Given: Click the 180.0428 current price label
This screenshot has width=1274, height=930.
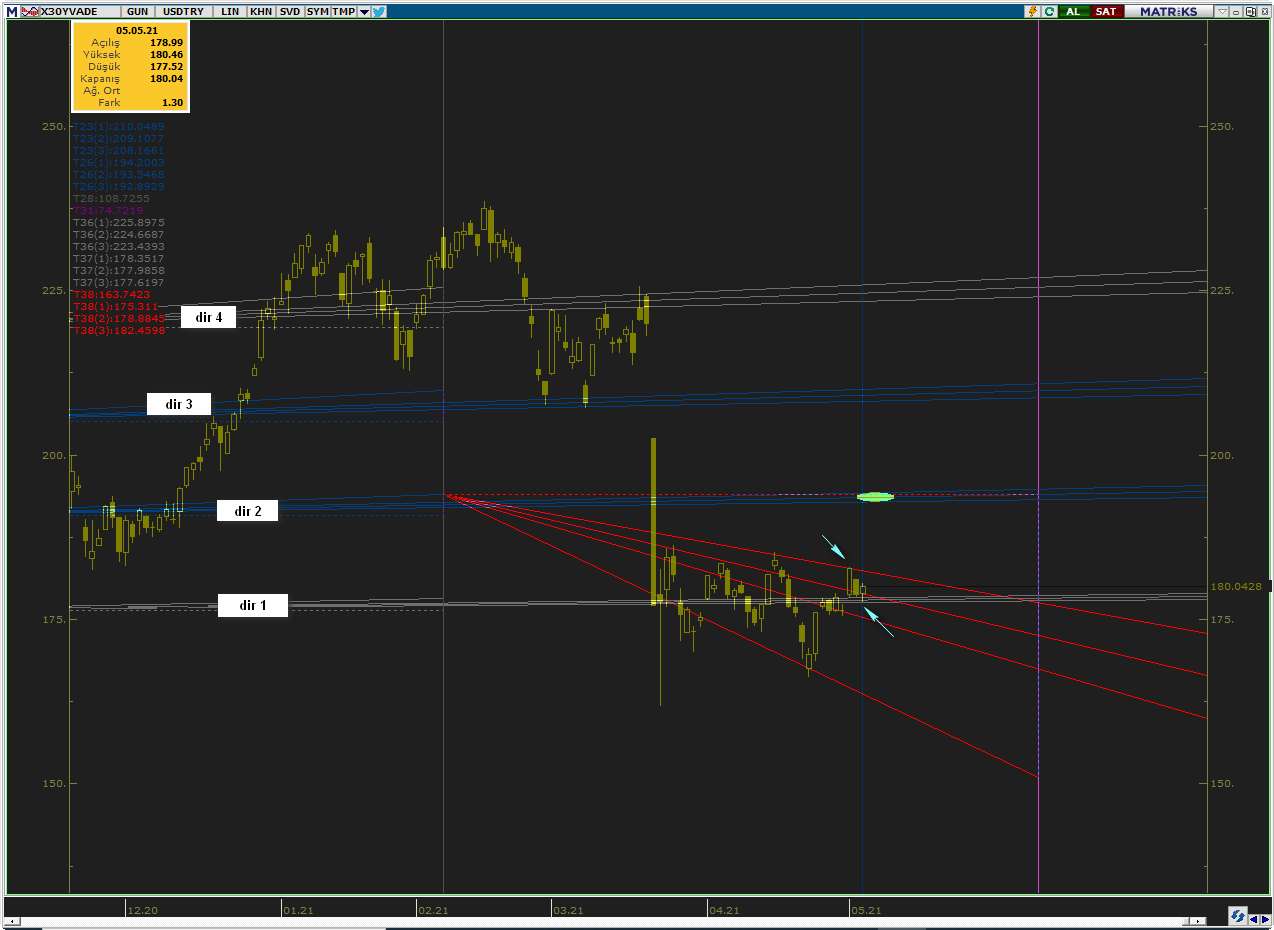Looking at the screenshot, I should click(1234, 586).
